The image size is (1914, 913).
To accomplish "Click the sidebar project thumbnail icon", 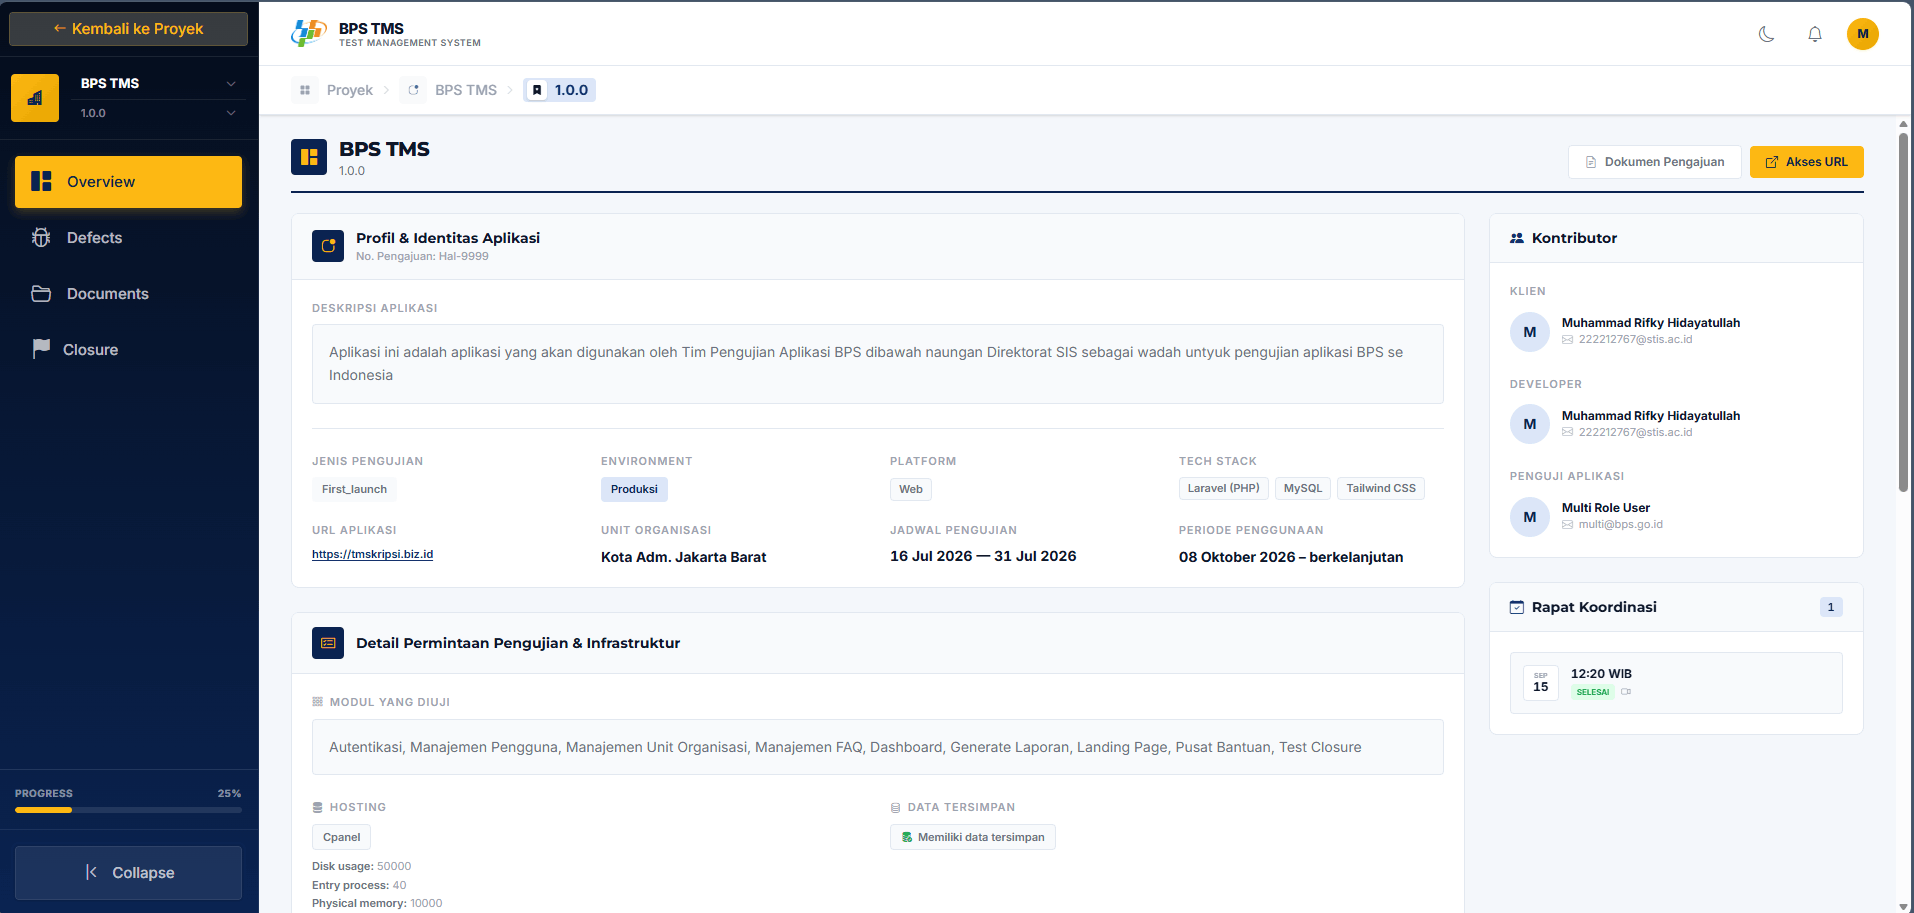I will point(35,98).
